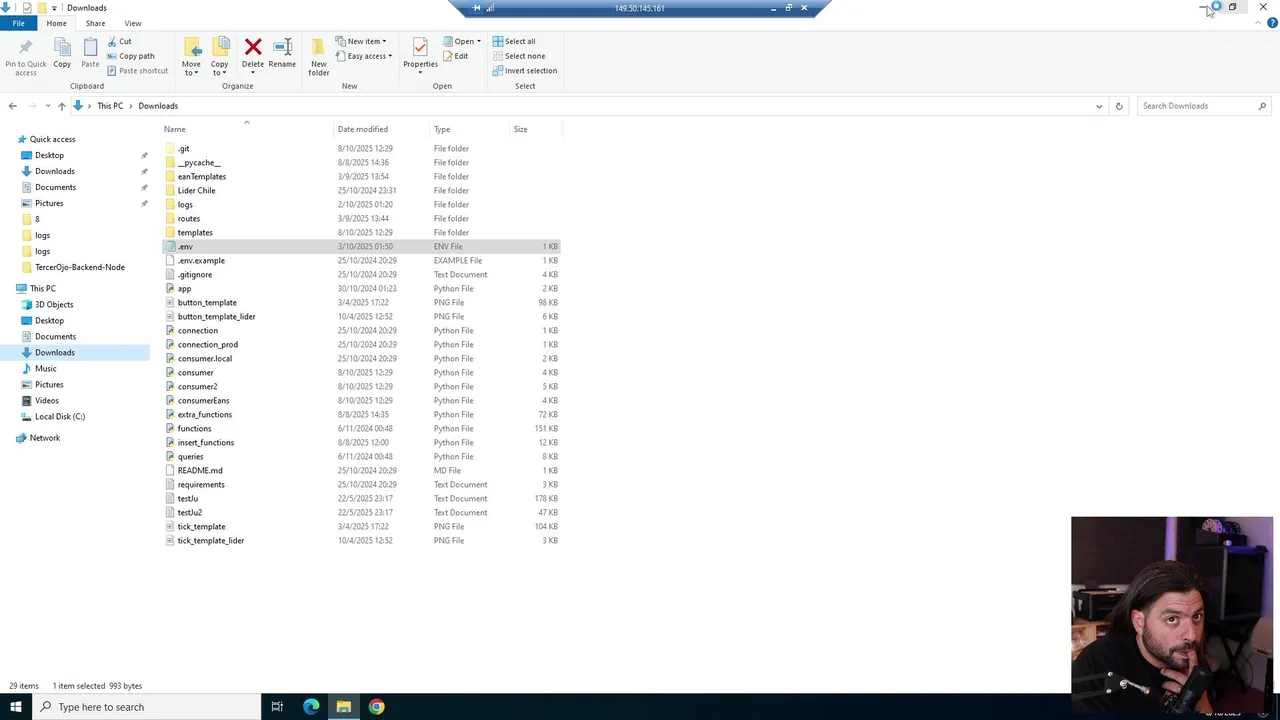Select the .git folder

point(183,148)
